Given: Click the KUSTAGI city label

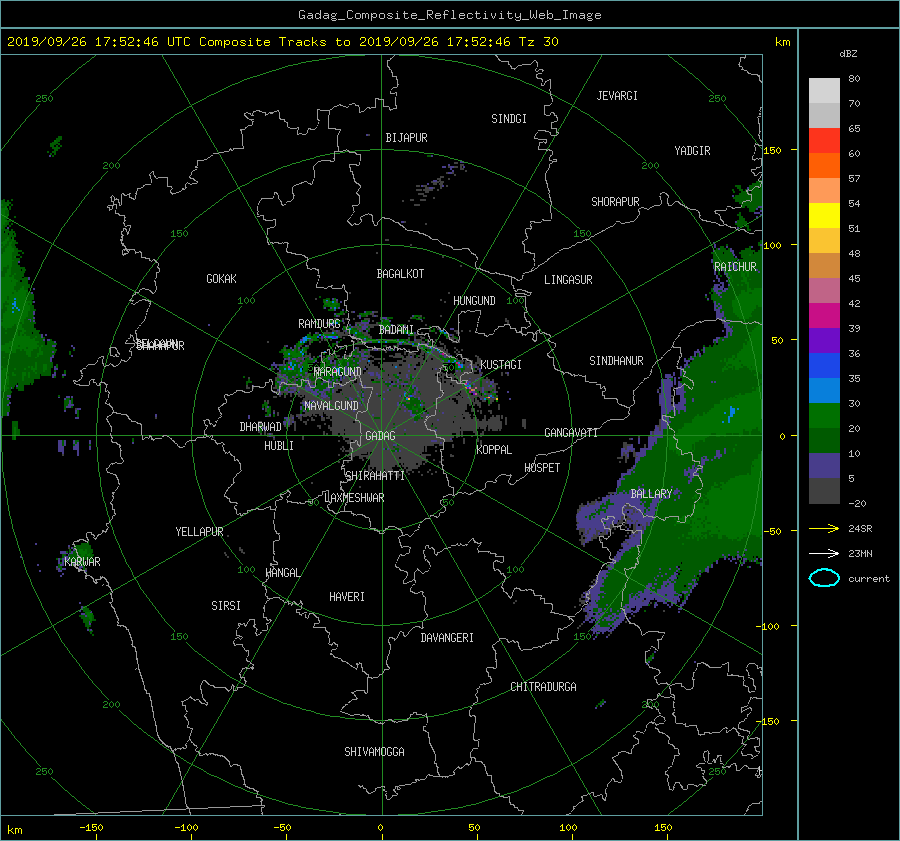Looking at the screenshot, I should [x=501, y=365].
